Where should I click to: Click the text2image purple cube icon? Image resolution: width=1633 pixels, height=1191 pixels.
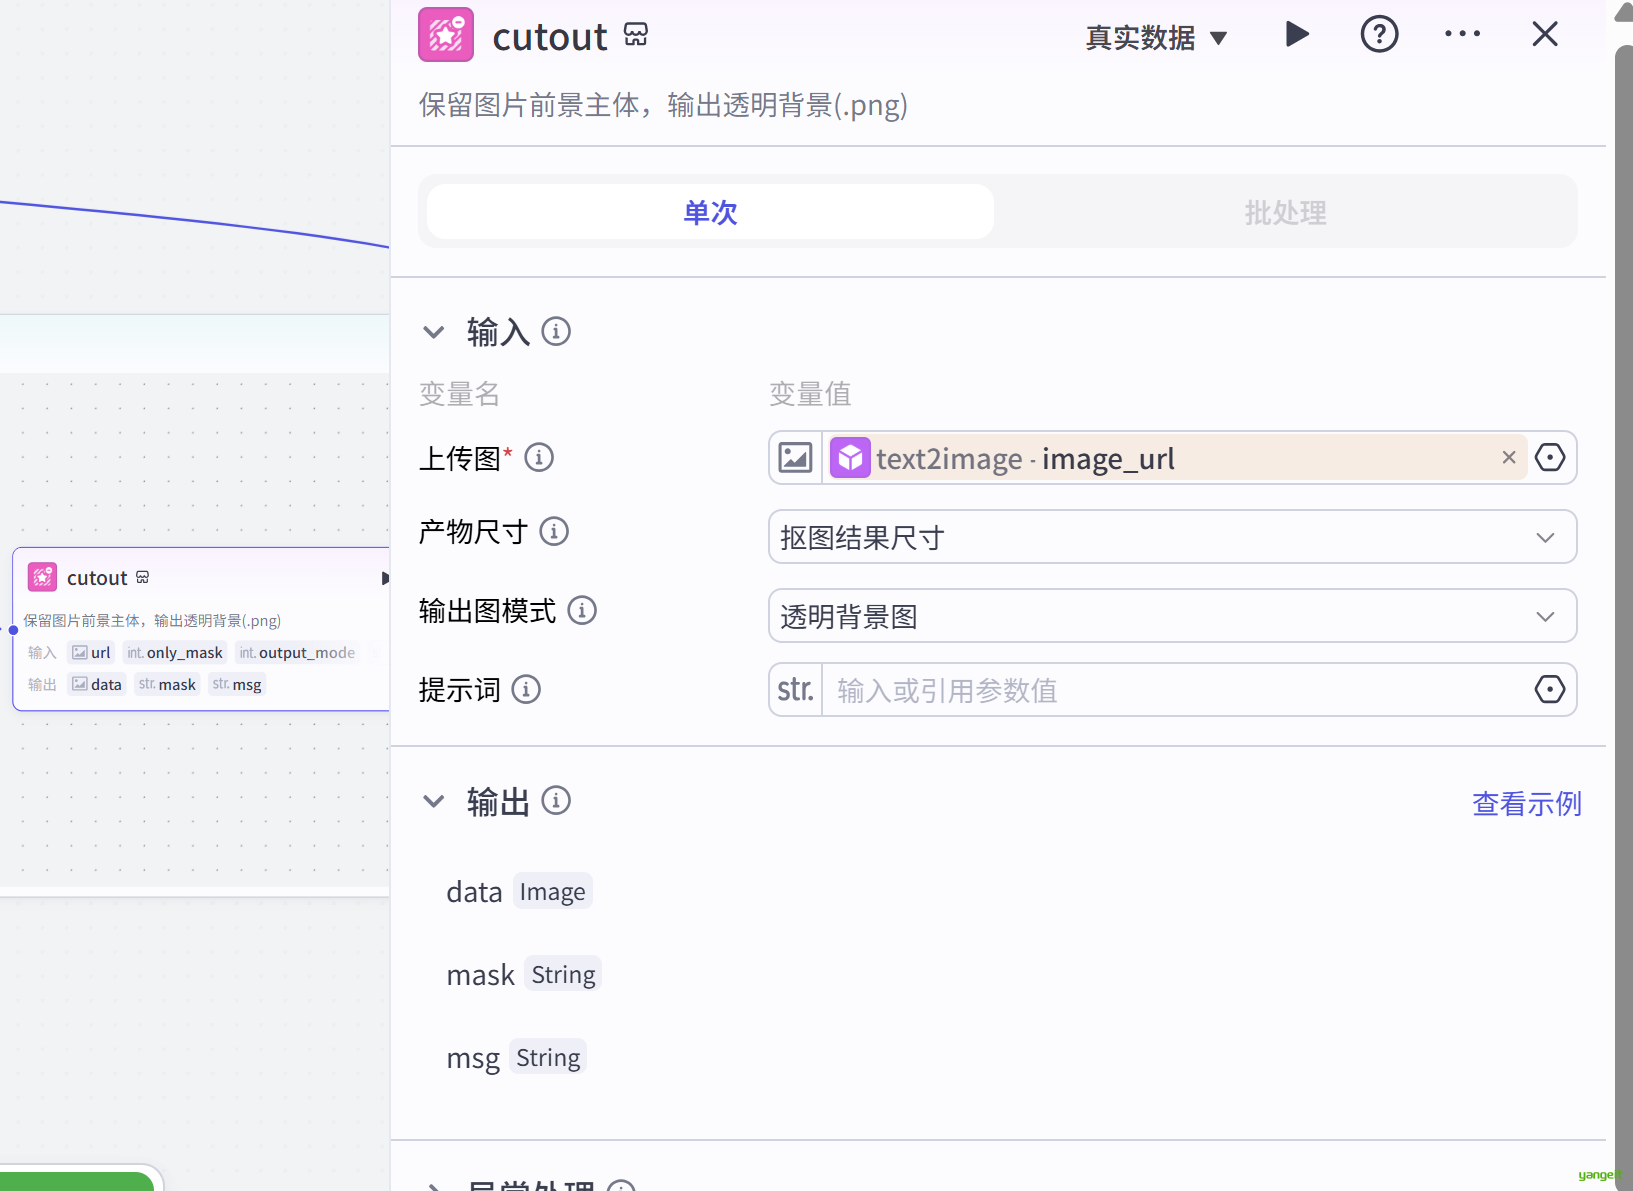point(850,458)
